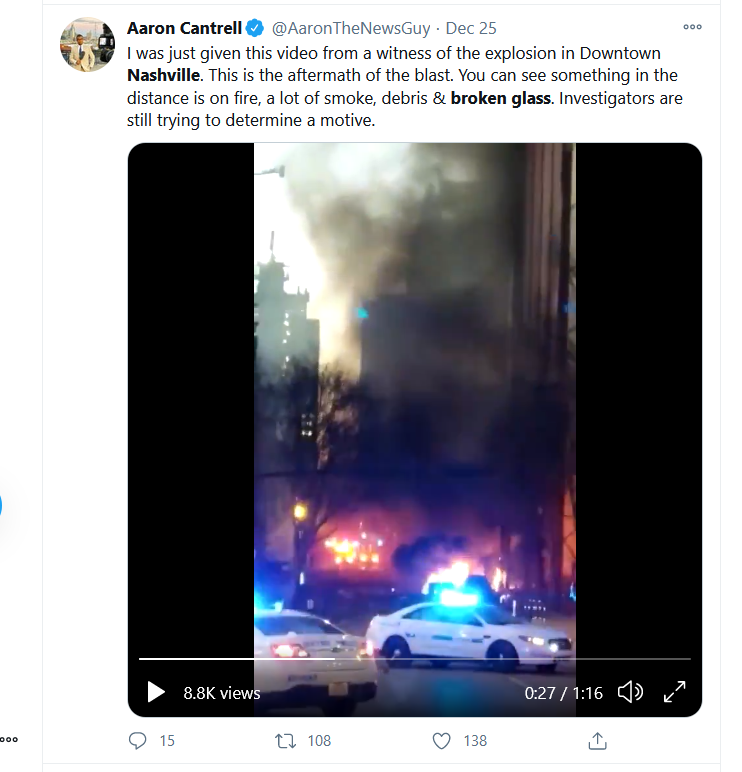Click the 138 likes count

pos(475,740)
